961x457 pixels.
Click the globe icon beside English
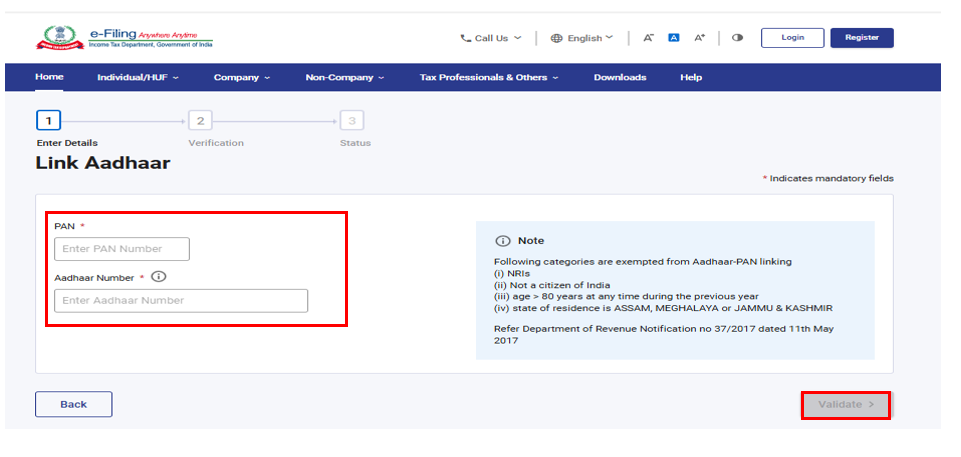(556, 38)
